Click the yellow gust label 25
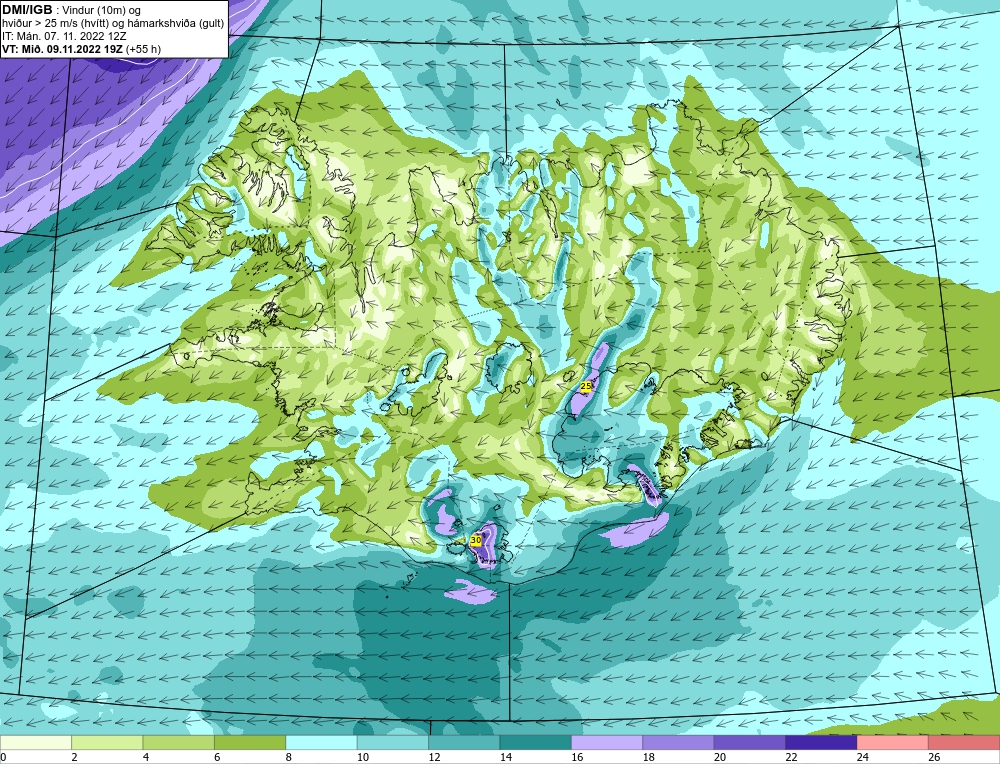1000x764 pixels. [587, 386]
